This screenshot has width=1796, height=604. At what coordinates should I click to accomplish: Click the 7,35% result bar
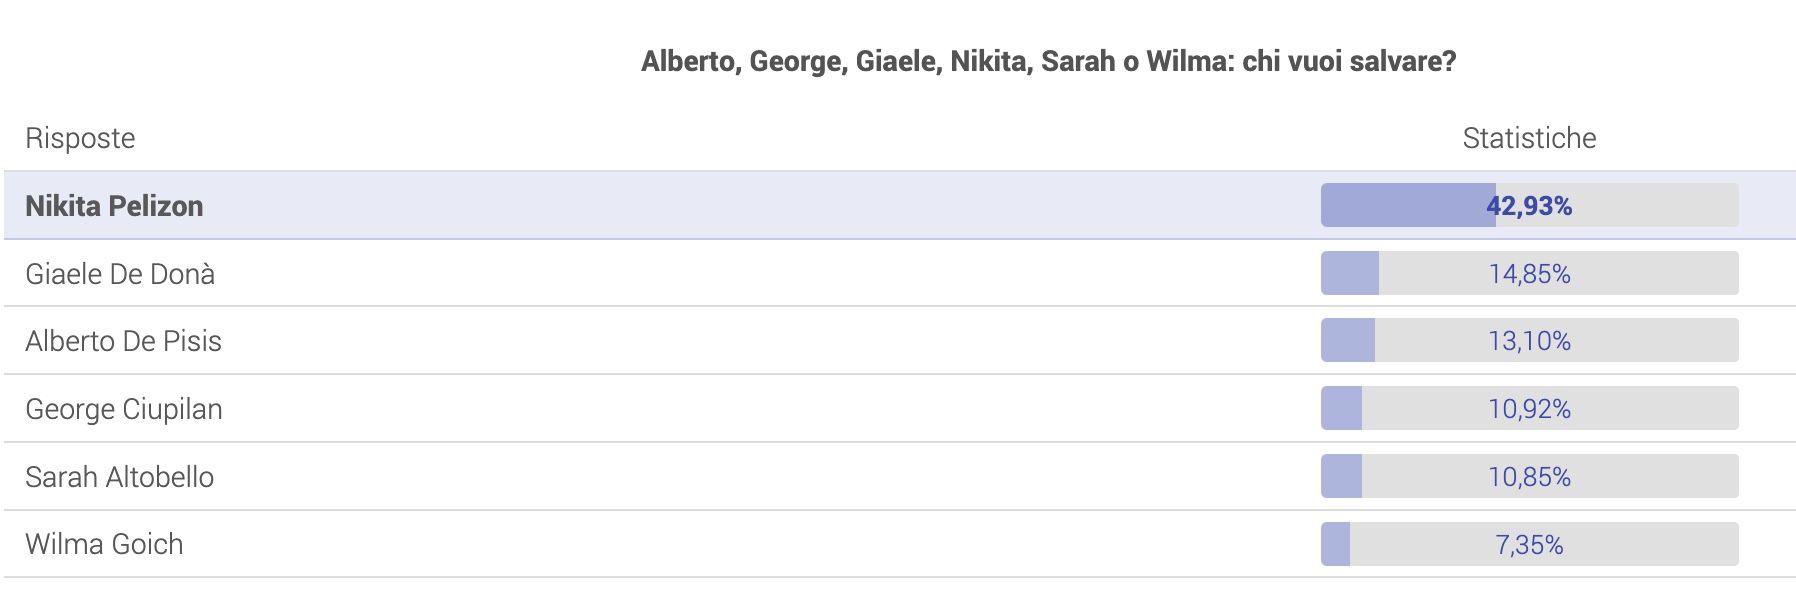1529,544
